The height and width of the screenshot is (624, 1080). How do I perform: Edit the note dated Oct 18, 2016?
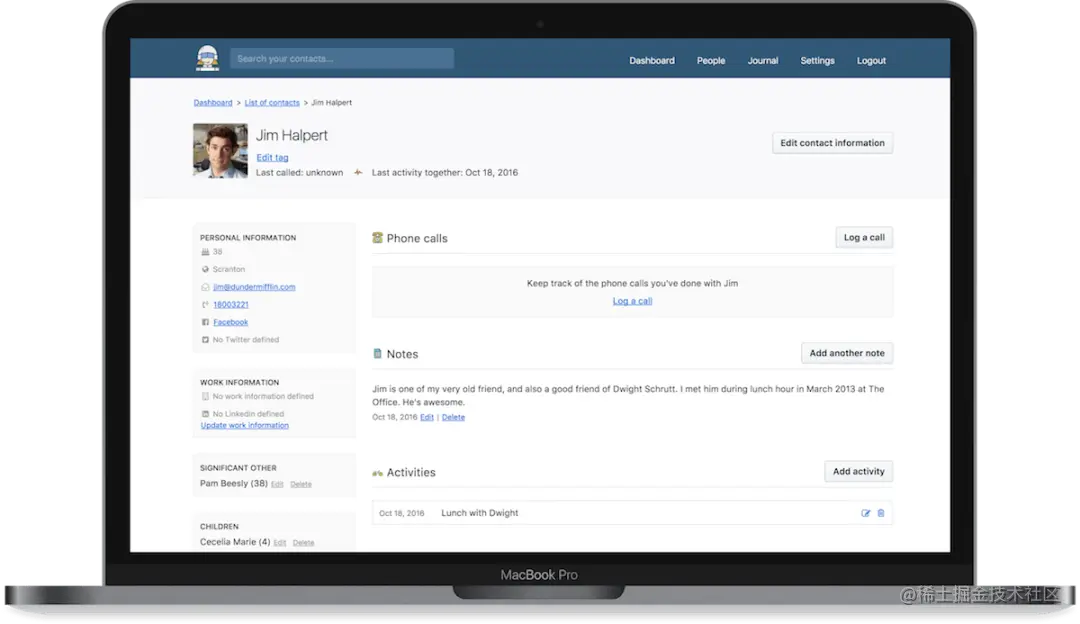tap(427, 417)
